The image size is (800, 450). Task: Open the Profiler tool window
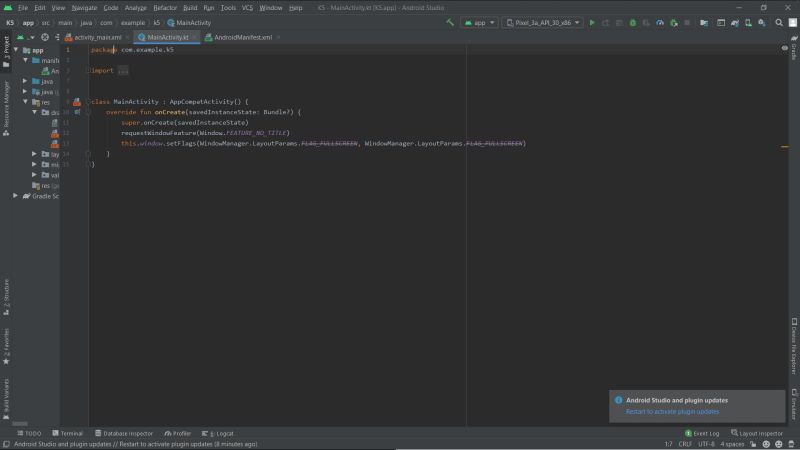click(178, 433)
